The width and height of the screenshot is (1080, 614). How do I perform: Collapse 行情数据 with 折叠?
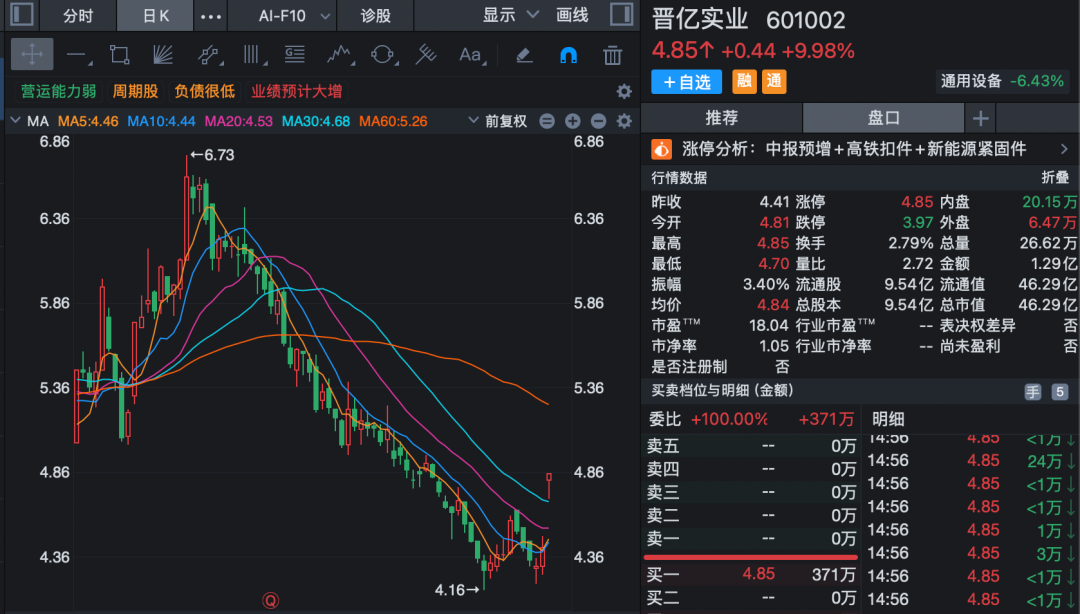(x=1055, y=178)
